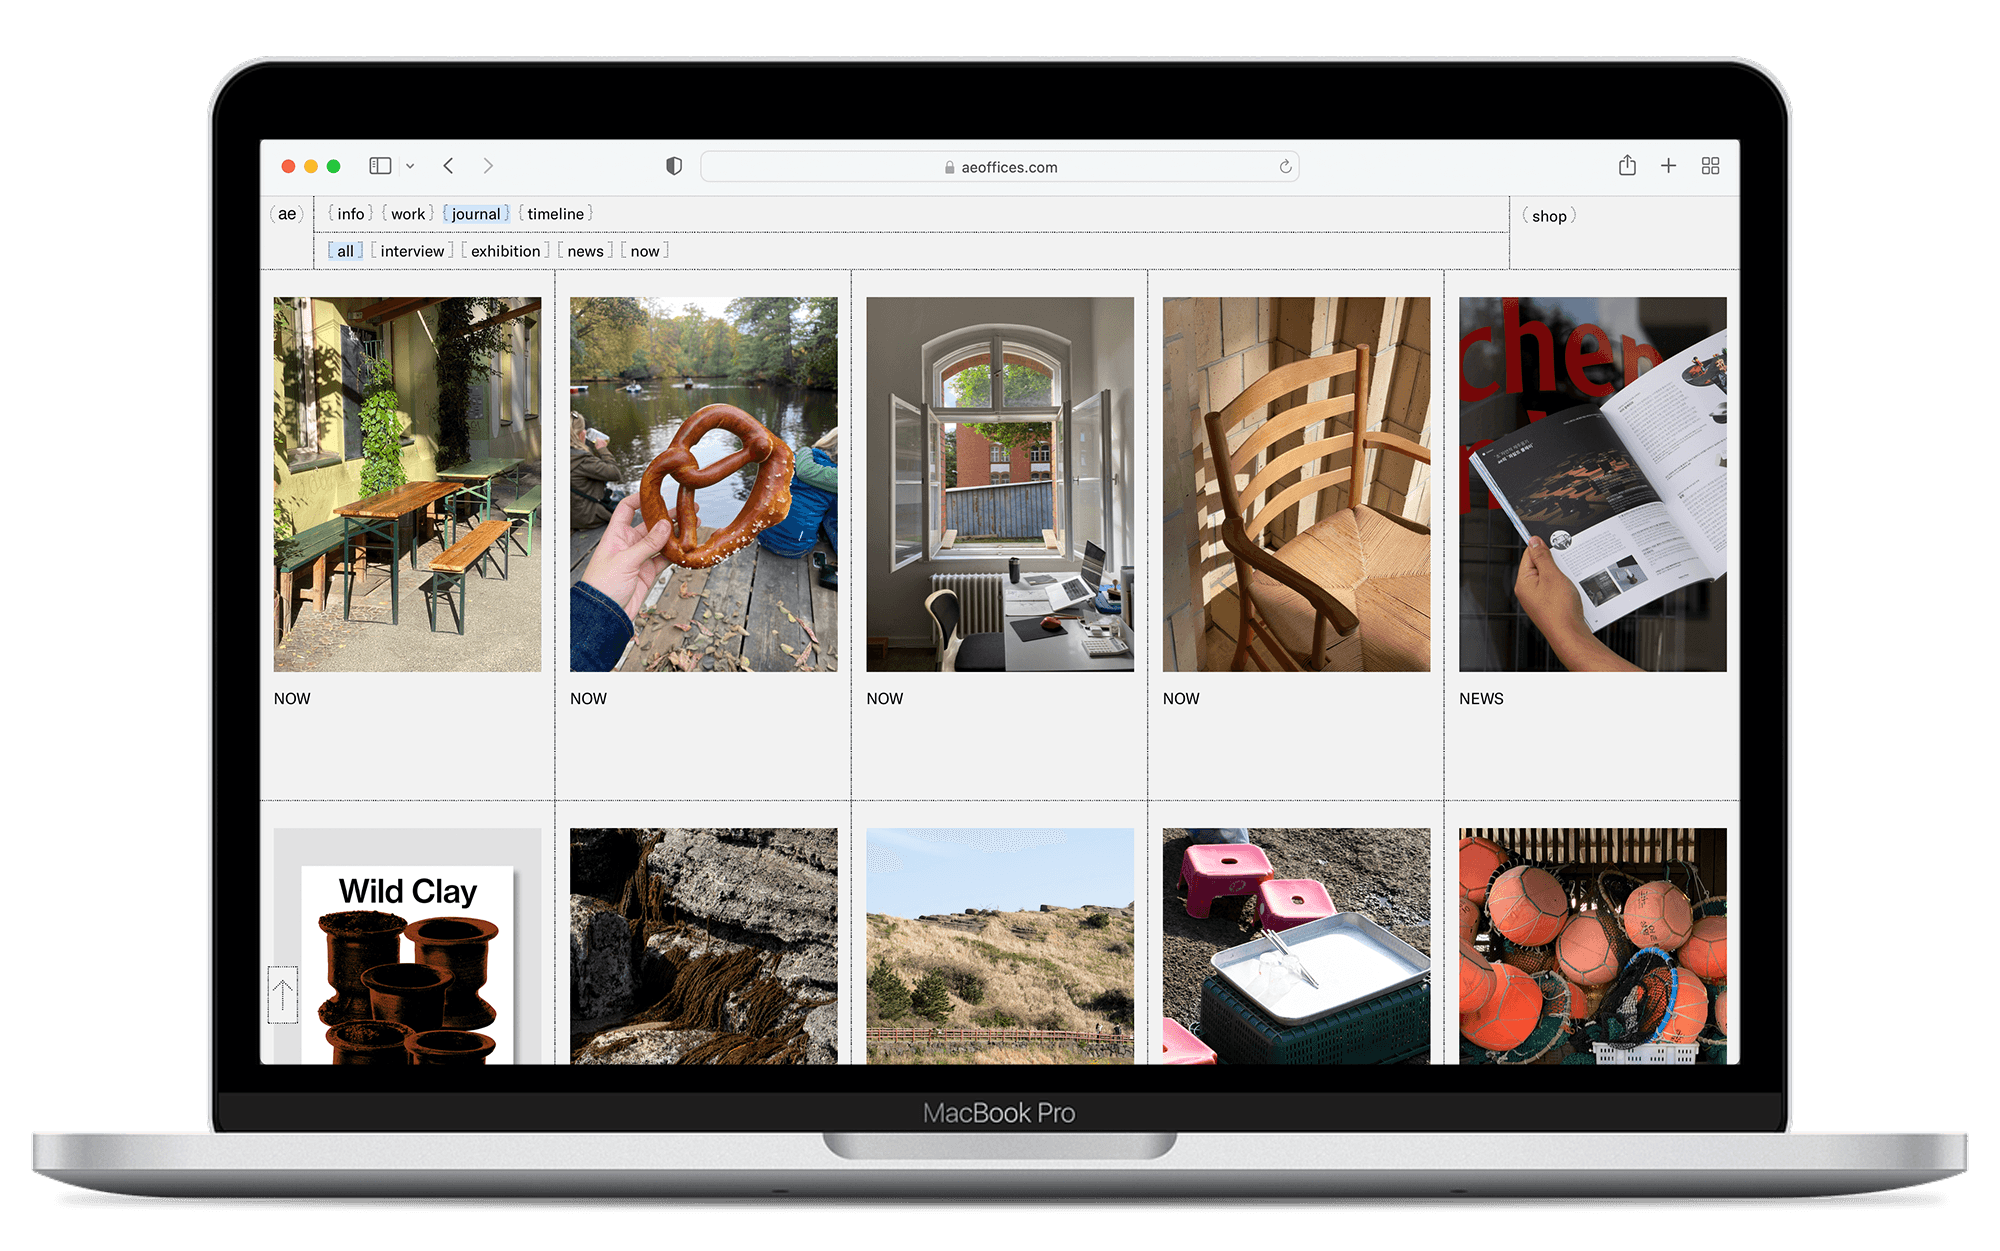Click the scroll-to-top arrow button
2000x1251 pixels.
click(x=283, y=995)
